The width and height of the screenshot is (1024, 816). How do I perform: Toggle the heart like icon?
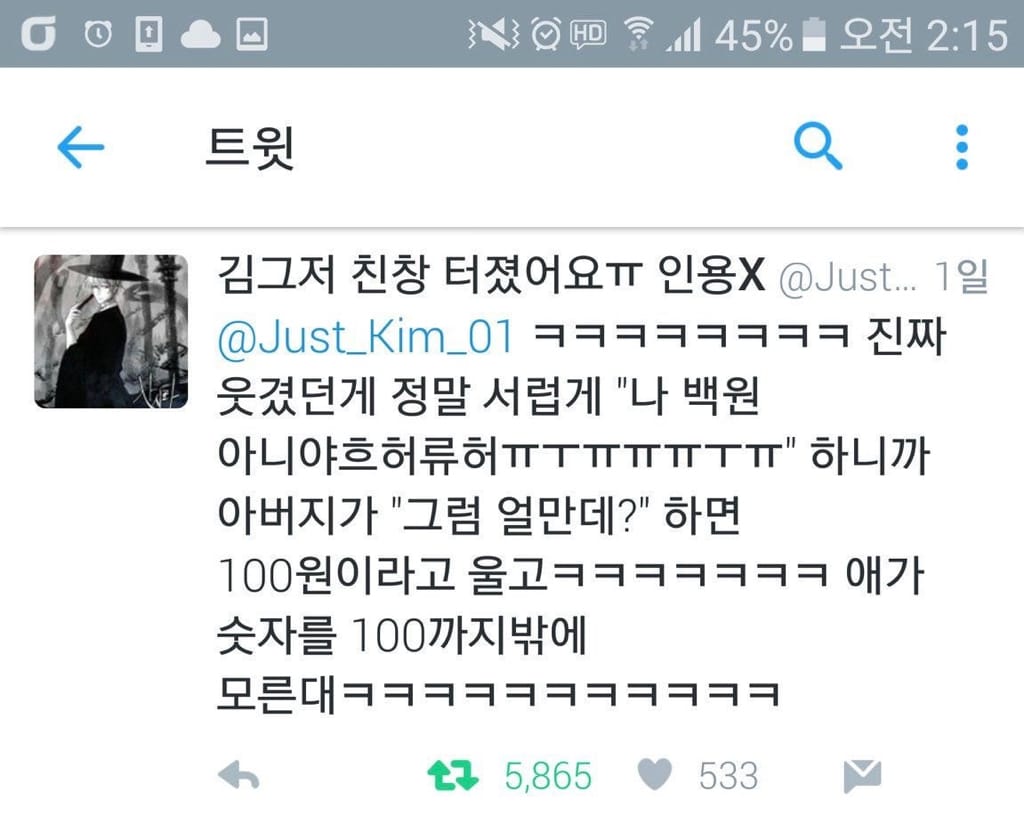point(654,775)
